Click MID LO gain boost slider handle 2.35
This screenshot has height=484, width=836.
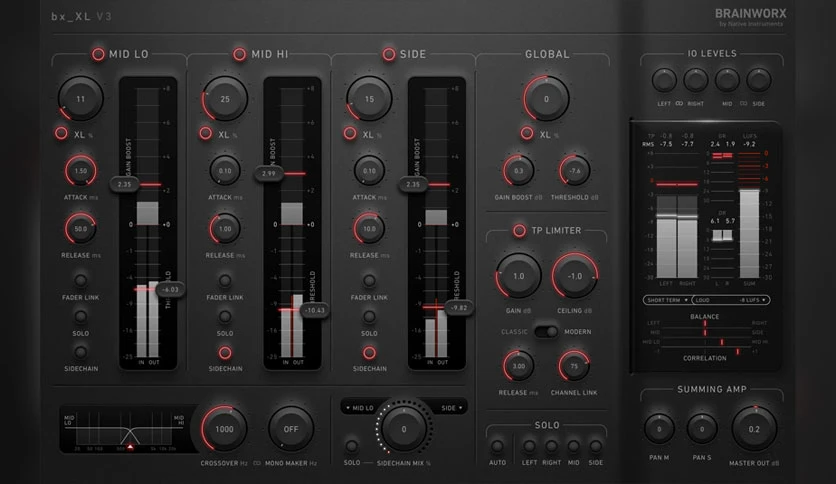coord(124,184)
